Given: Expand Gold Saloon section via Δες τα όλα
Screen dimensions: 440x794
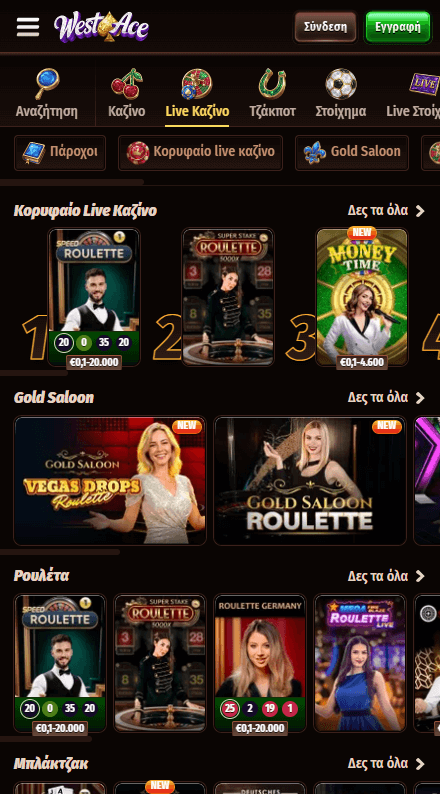Looking at the screenshot, I should point(386,398).
